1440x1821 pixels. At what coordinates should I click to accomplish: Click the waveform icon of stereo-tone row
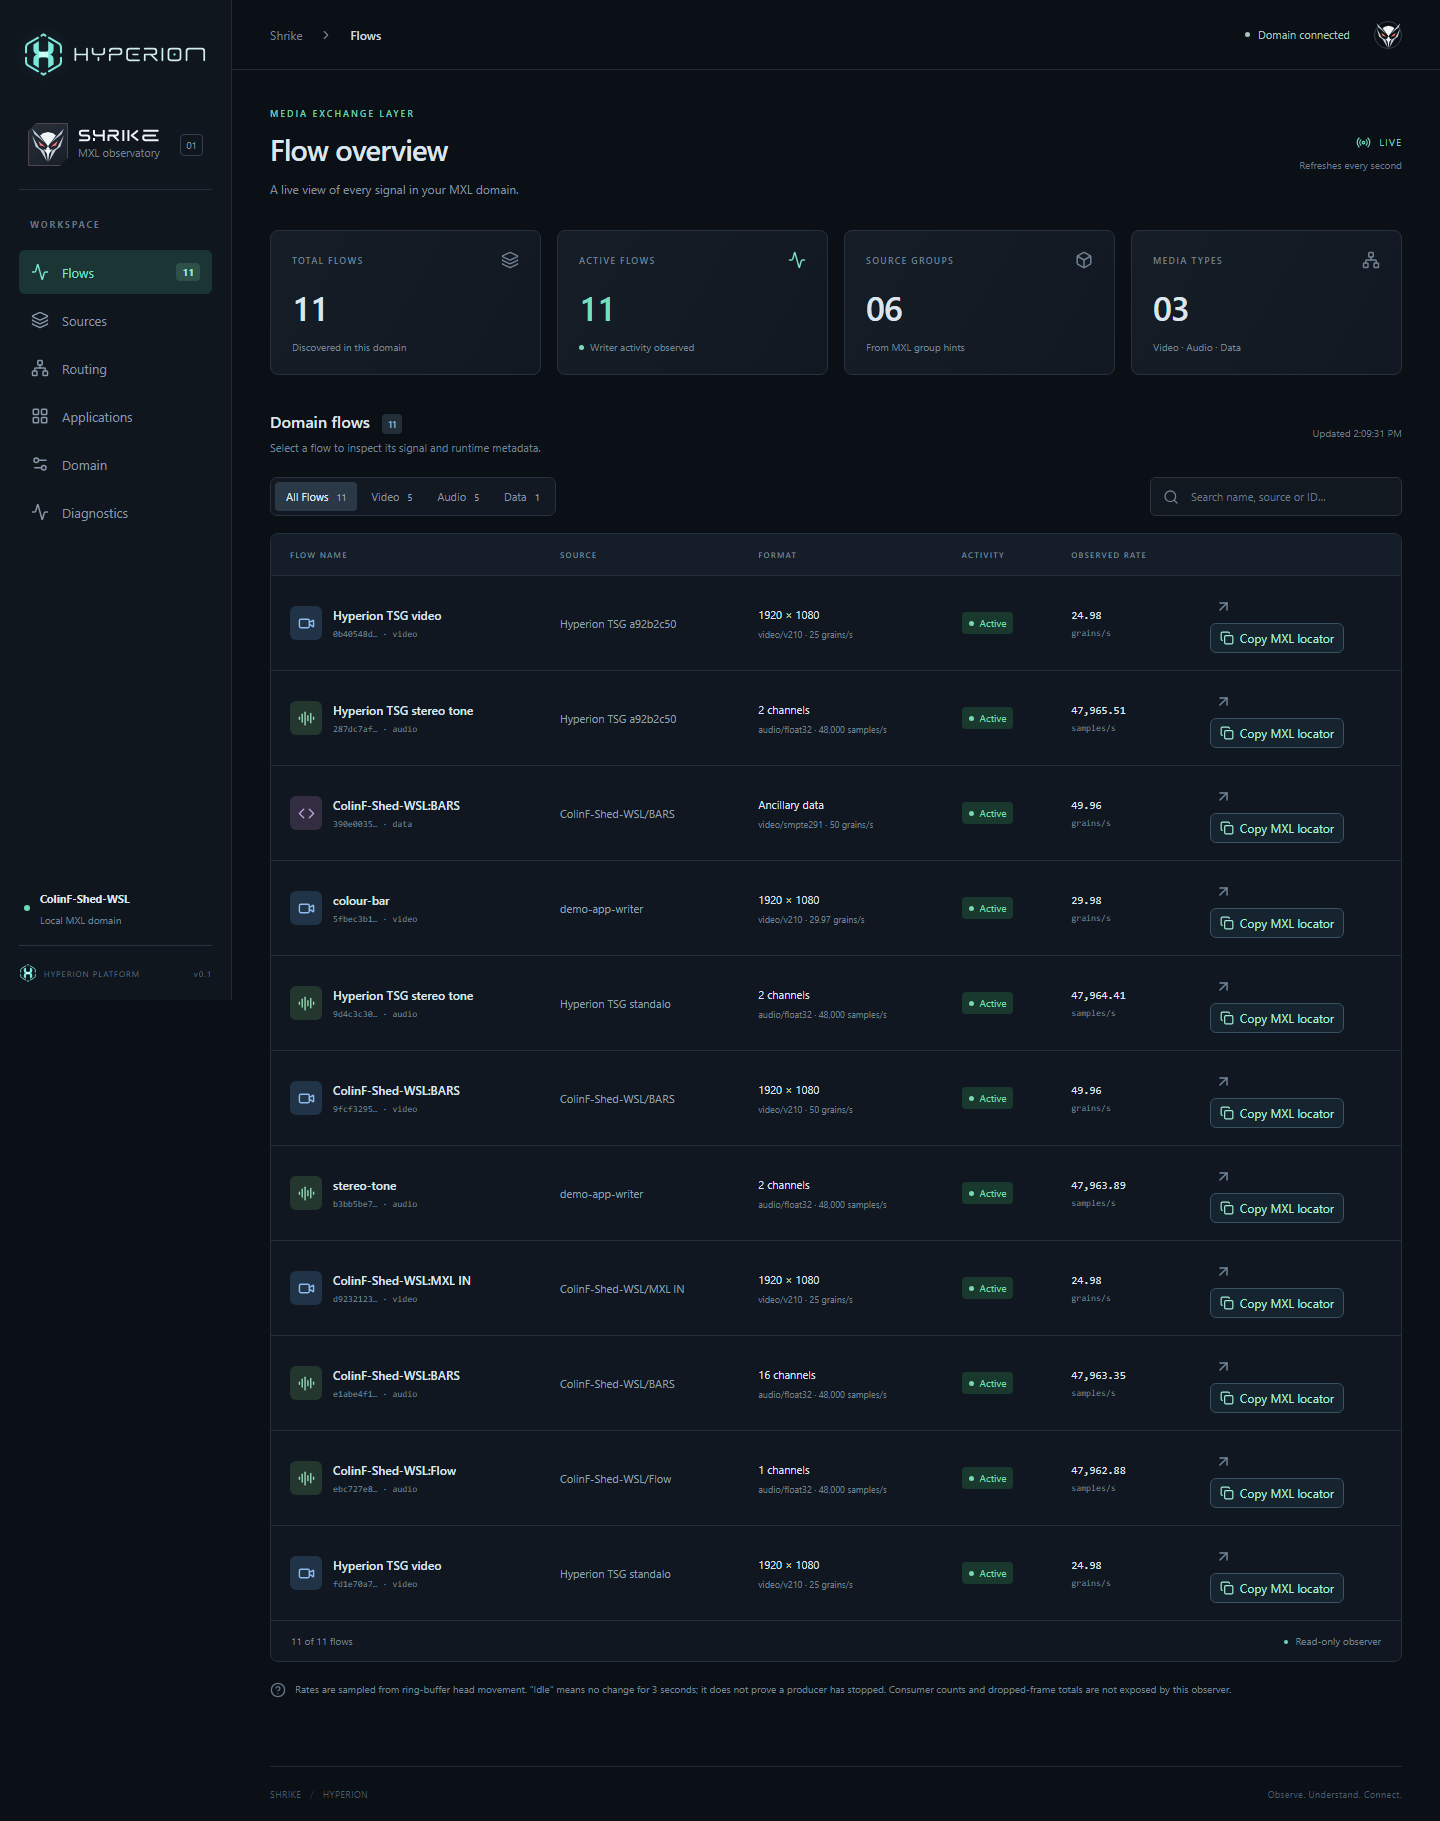click(306, 1193)
